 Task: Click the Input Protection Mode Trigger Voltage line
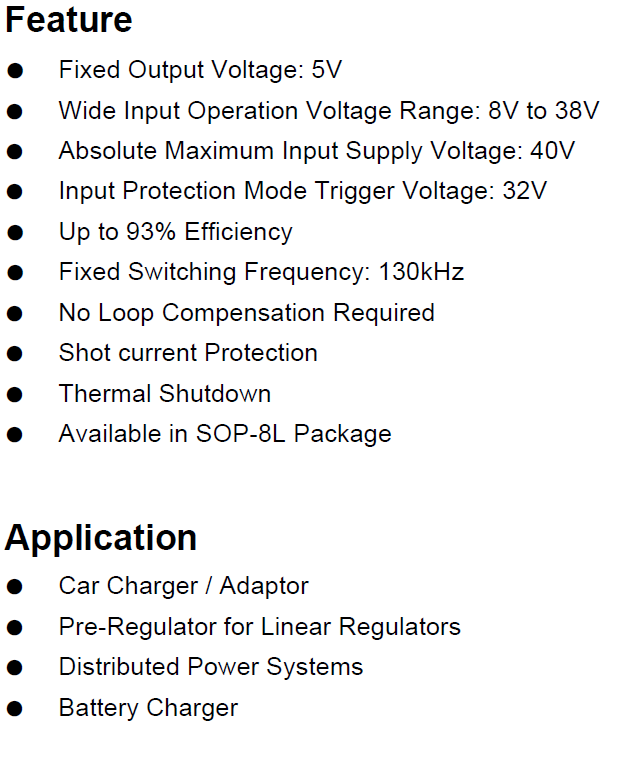pyautogui.click(x=303, y=192)
